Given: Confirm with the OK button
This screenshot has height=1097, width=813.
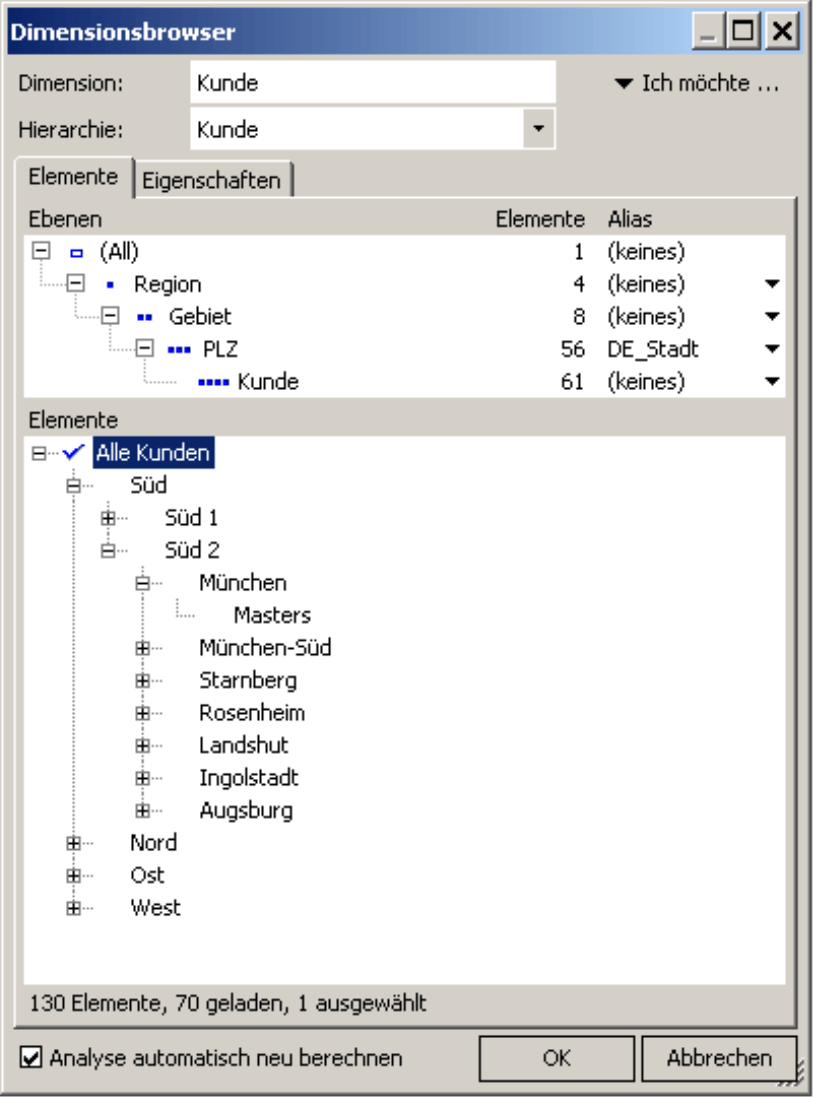Looking at the screenshot, I should tap(556, 1058).
